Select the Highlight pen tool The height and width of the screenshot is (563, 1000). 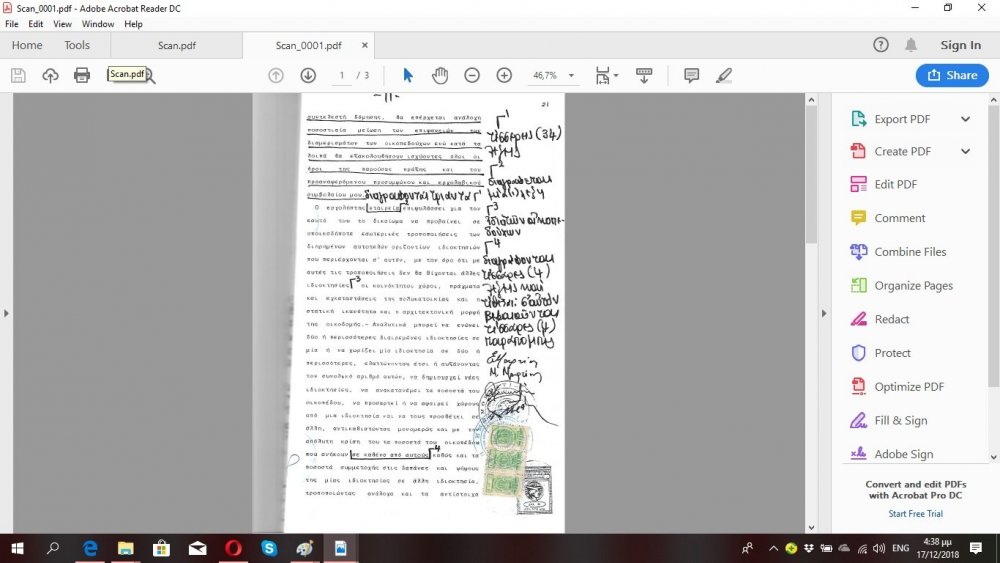(724, 75)
